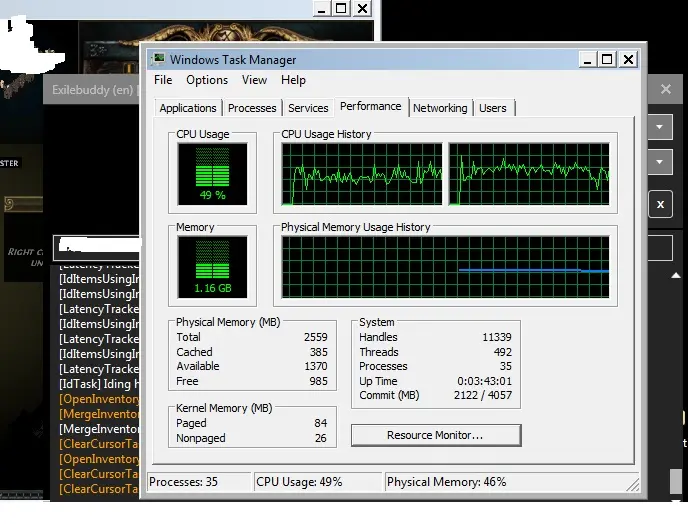Minimize the Windows Task Manager window
The width and height of the screenshot is (688, 524).
coord(587,59)
